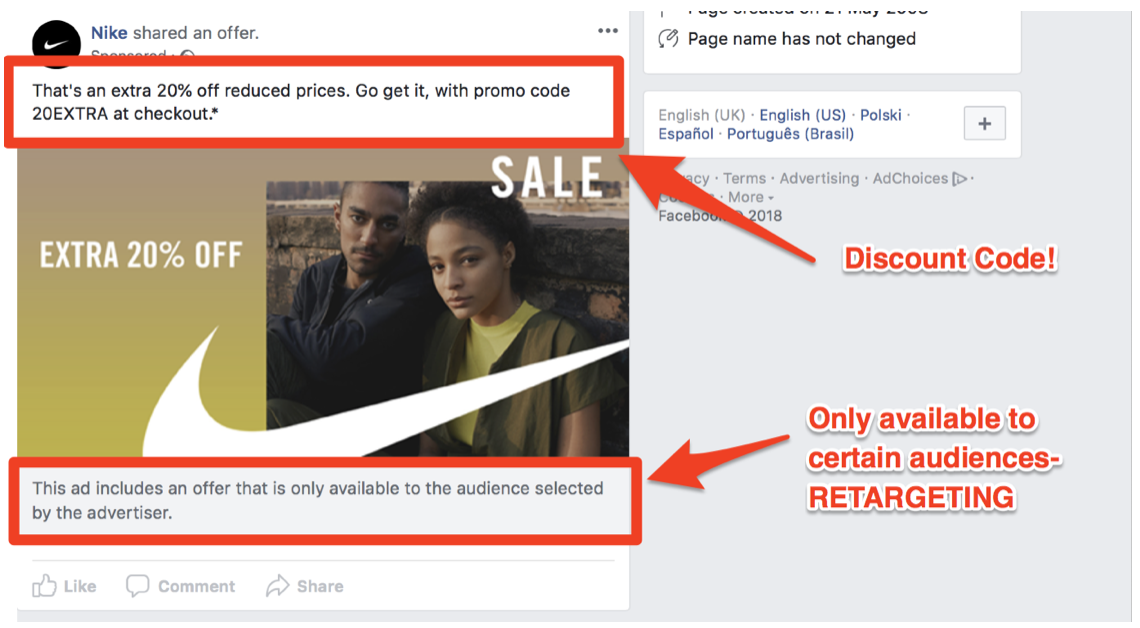Image resolution: width=1140 pixels, height=628 pixels.
Task: Click the audience-only offer notice text
Action: (x=318, y=500)
